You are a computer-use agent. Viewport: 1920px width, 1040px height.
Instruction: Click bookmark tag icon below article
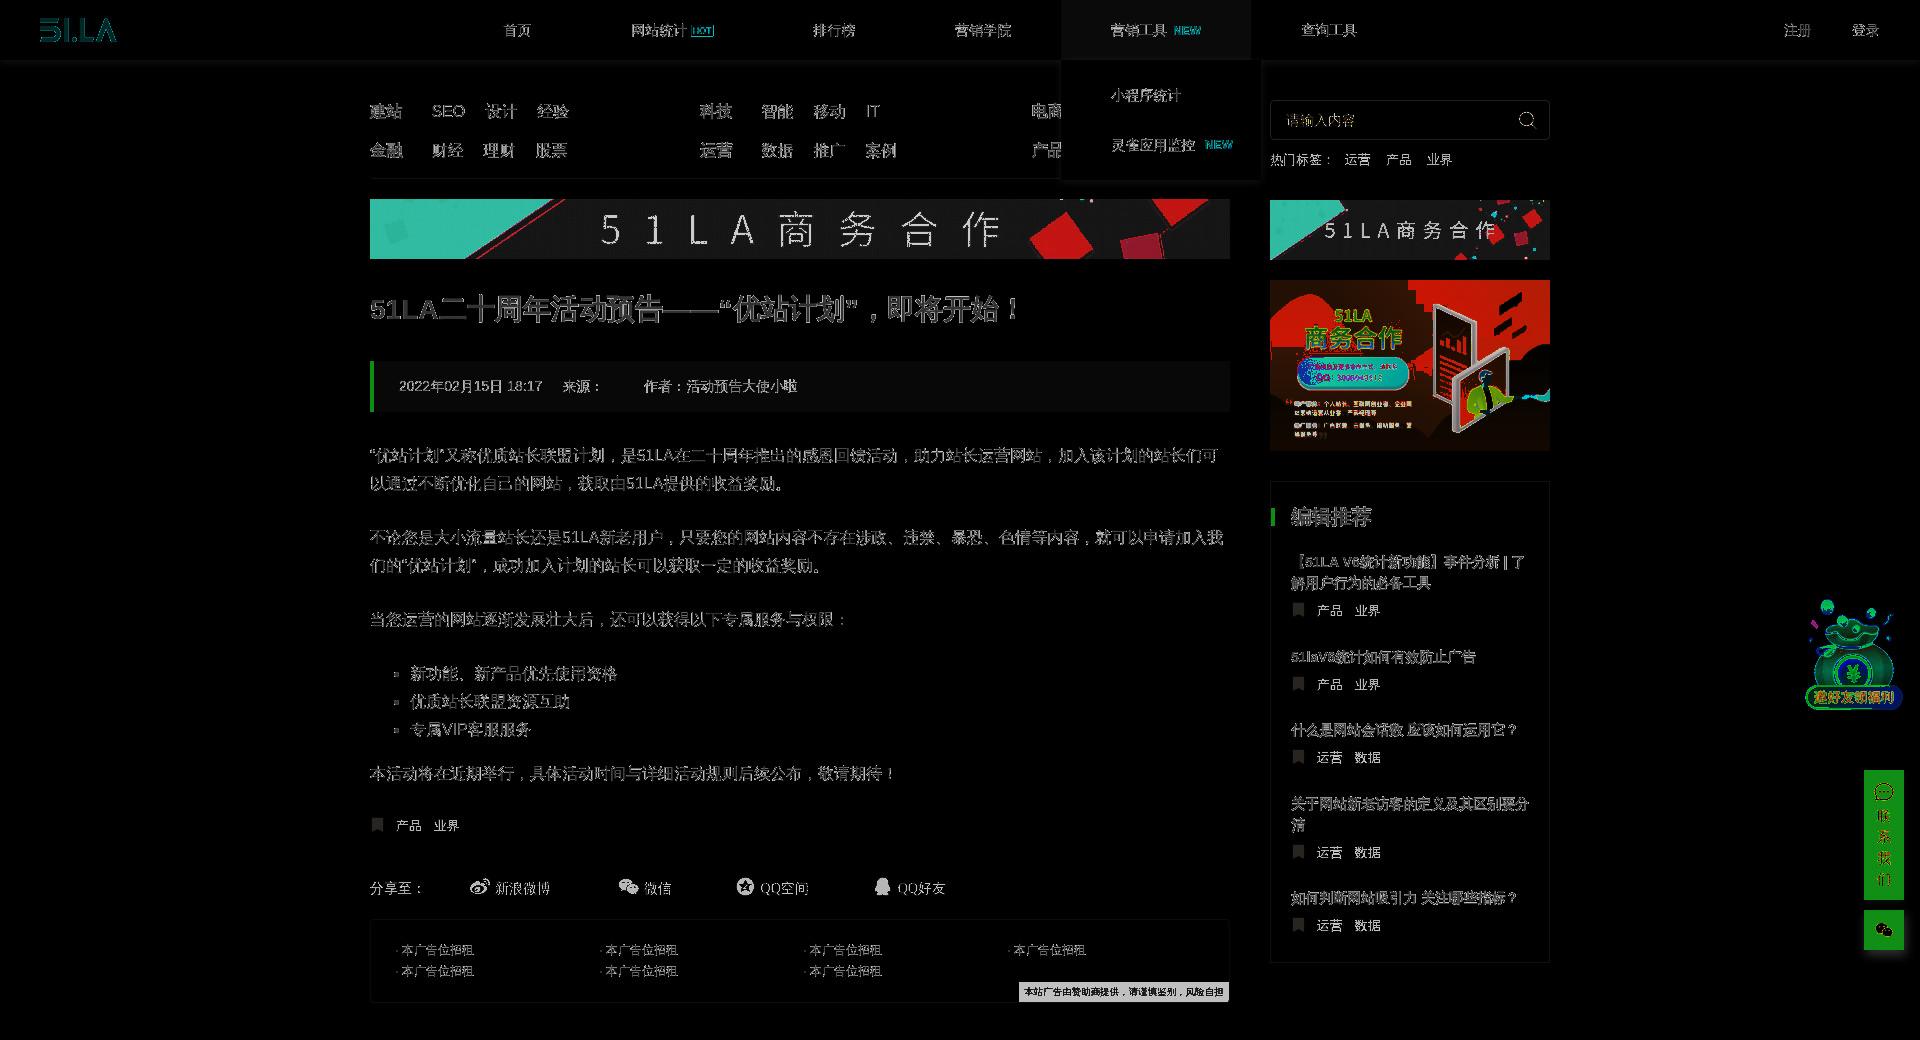(377, 825)
